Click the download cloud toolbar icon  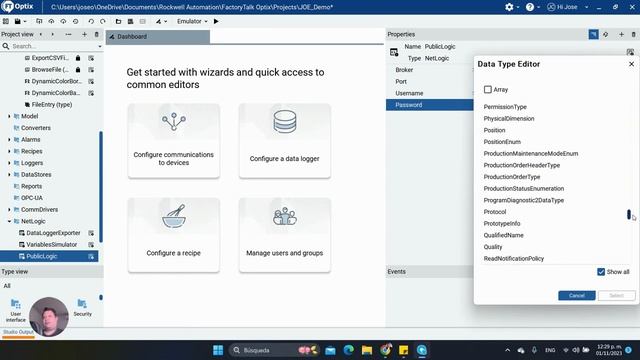(63, 21)
